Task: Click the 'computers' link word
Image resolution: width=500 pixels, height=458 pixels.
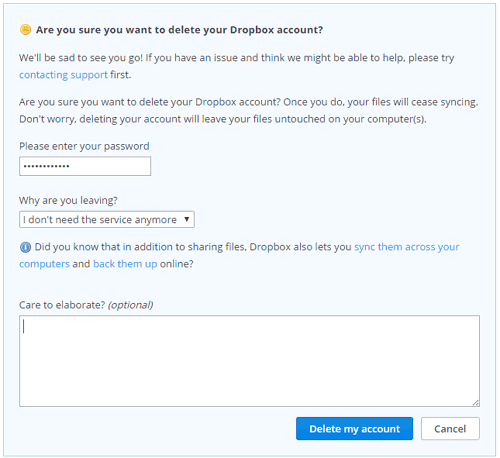Action: tap(44, 264)
